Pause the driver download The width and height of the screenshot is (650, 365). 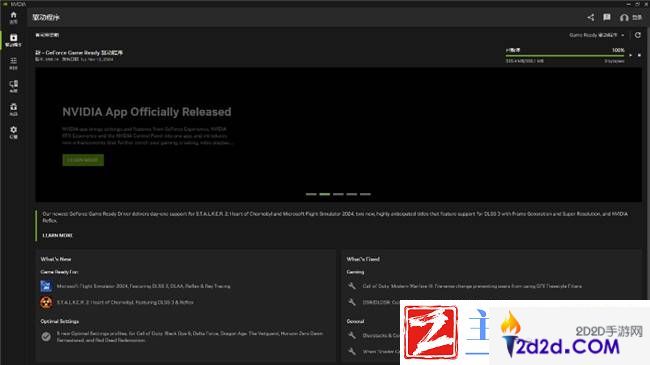point(631,55)
